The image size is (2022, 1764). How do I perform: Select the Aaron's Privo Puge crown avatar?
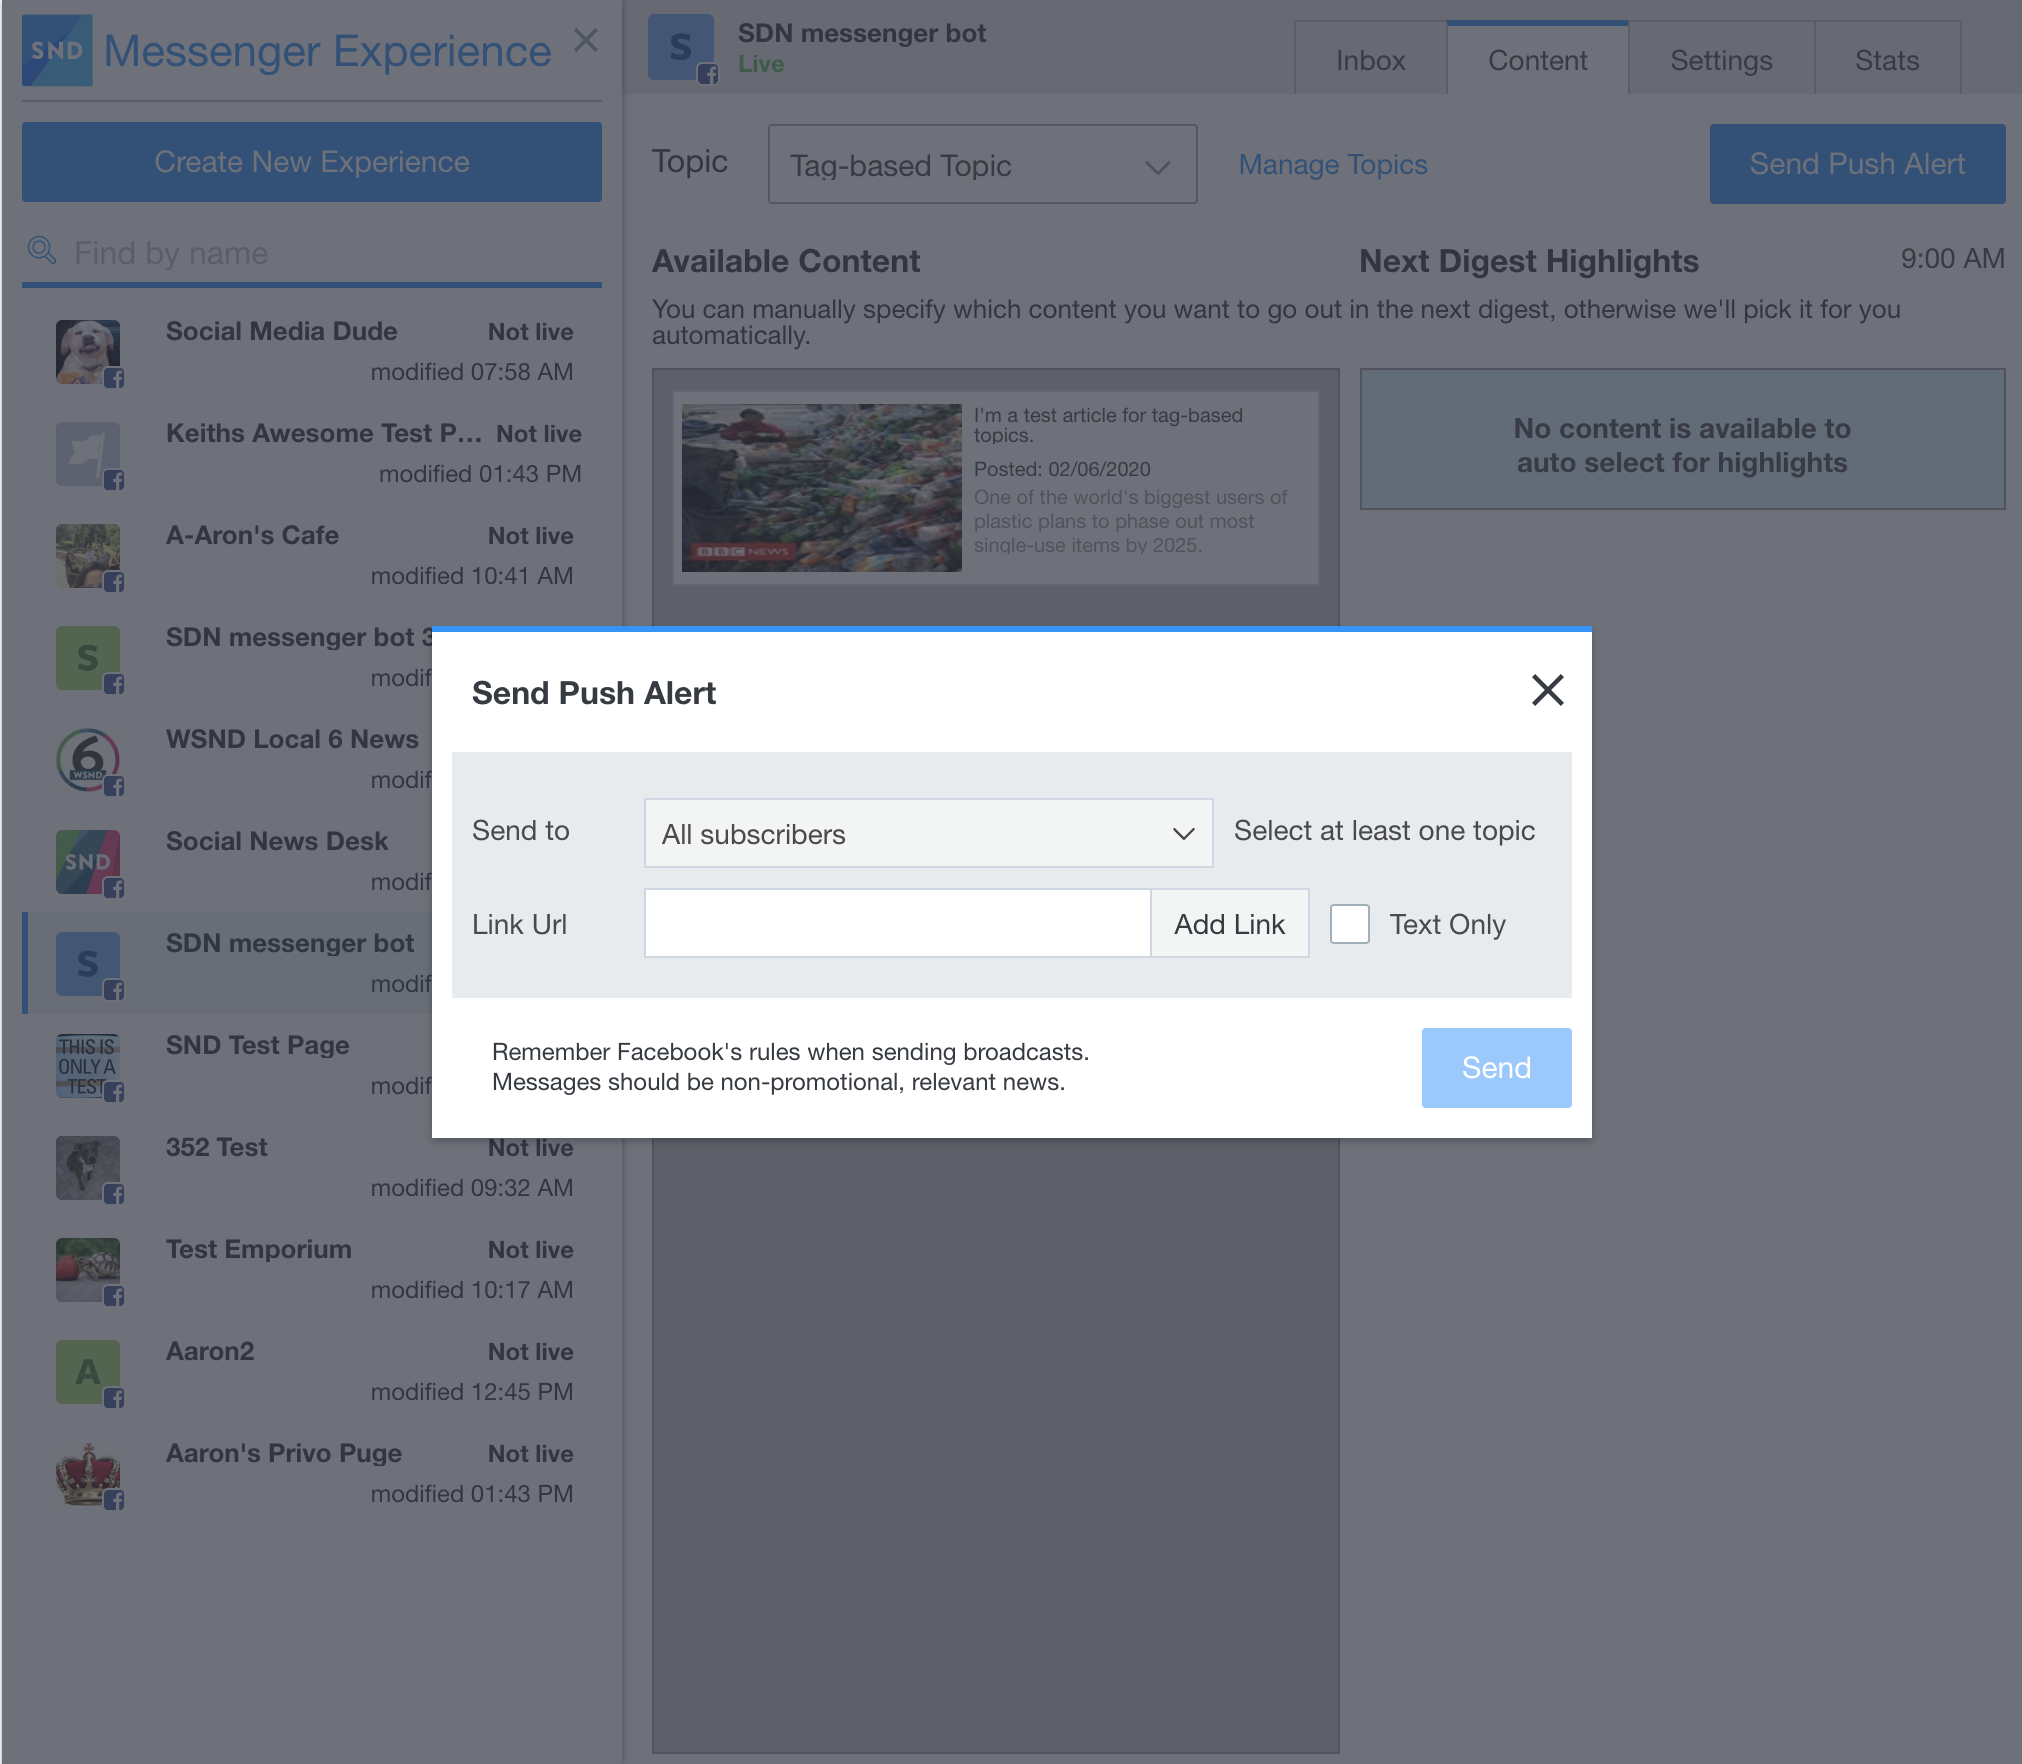tap(88, 1474)
